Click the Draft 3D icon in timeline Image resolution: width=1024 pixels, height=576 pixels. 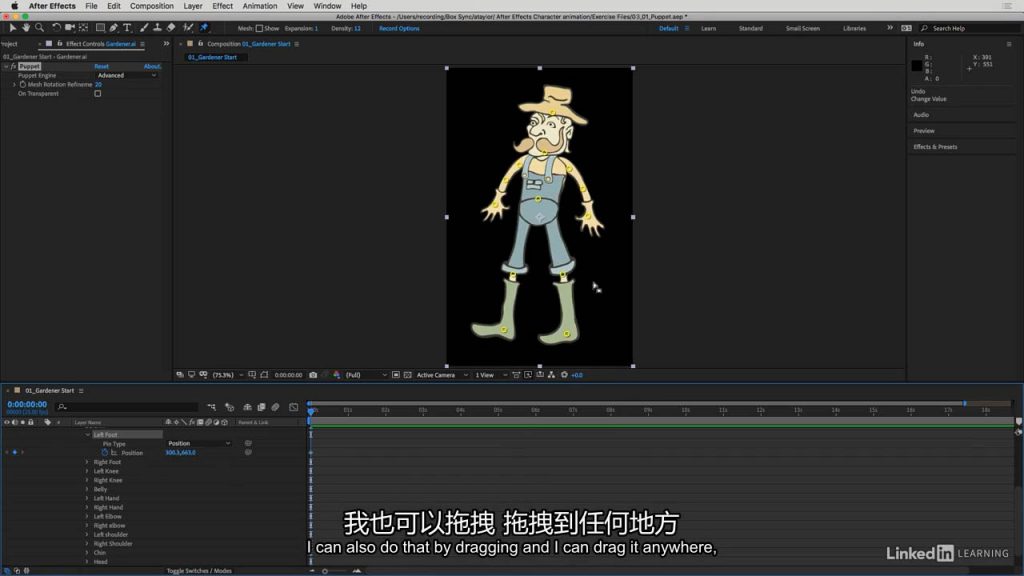(x=229, y=407)
